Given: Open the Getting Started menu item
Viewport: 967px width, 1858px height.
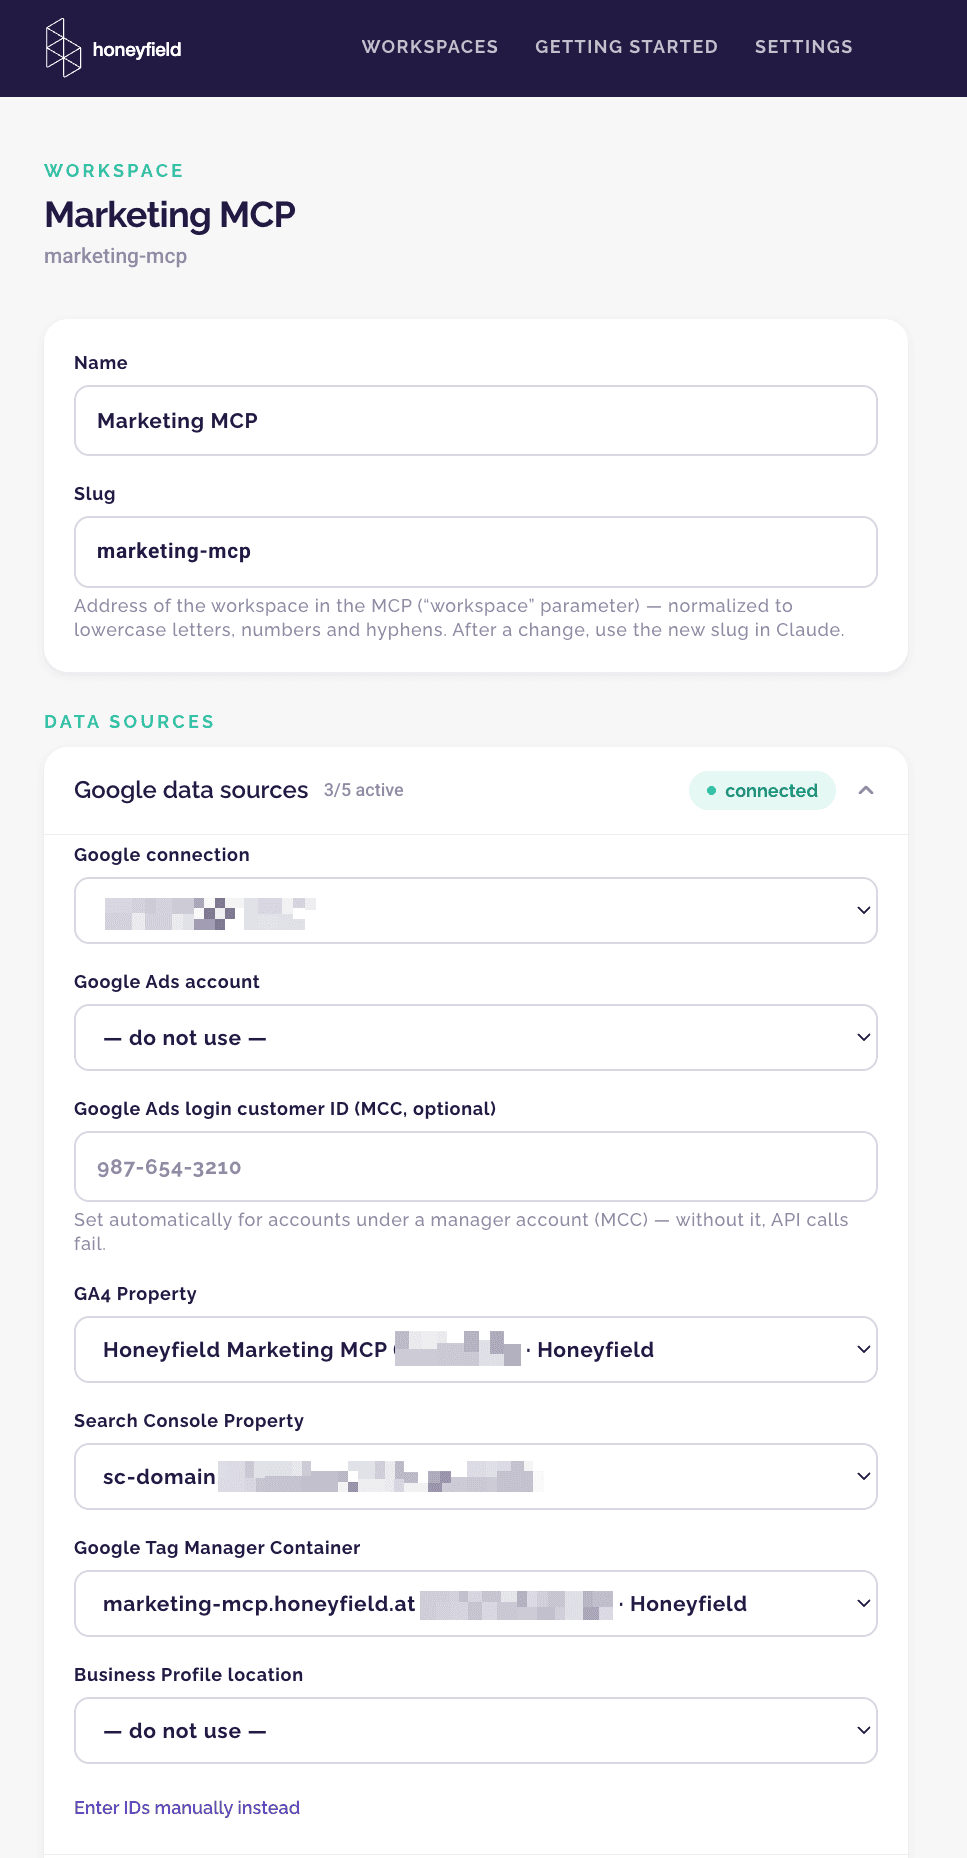Looking at the screenshot, I should (x=626, y=47).
